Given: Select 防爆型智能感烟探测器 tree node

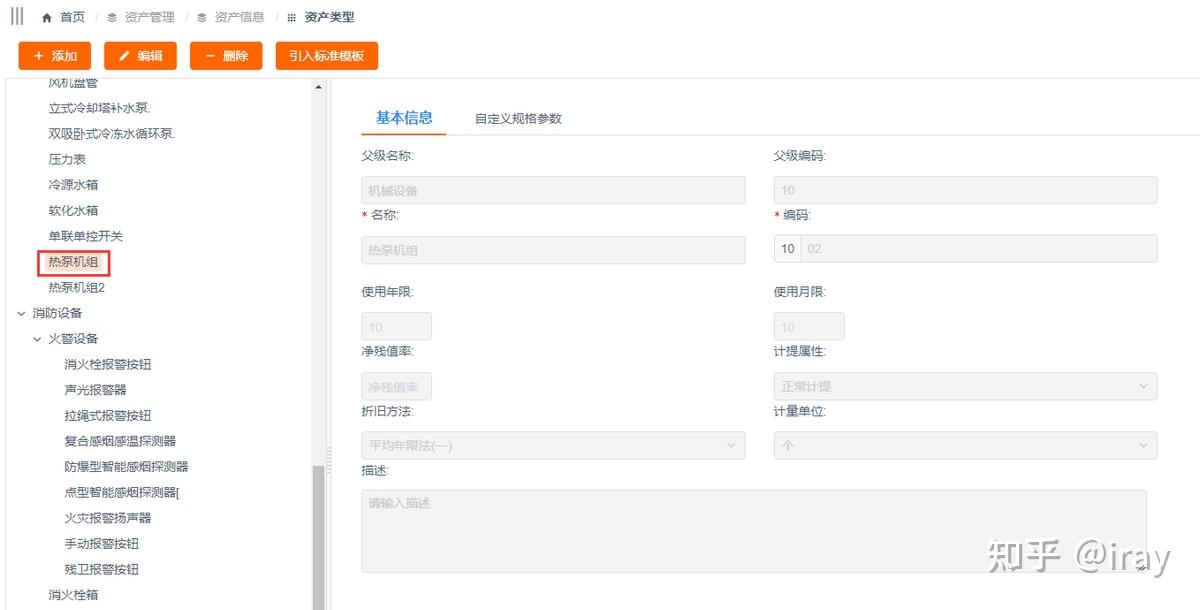Looking at the screenshot, I should tap(126, 467).
